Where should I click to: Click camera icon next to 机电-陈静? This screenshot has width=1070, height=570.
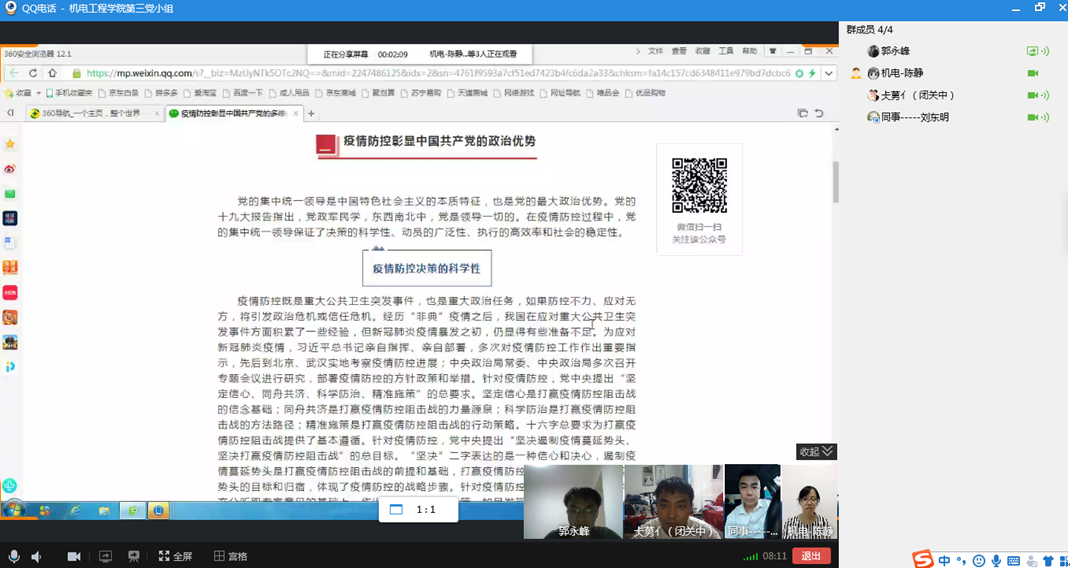click(1033, 73)
